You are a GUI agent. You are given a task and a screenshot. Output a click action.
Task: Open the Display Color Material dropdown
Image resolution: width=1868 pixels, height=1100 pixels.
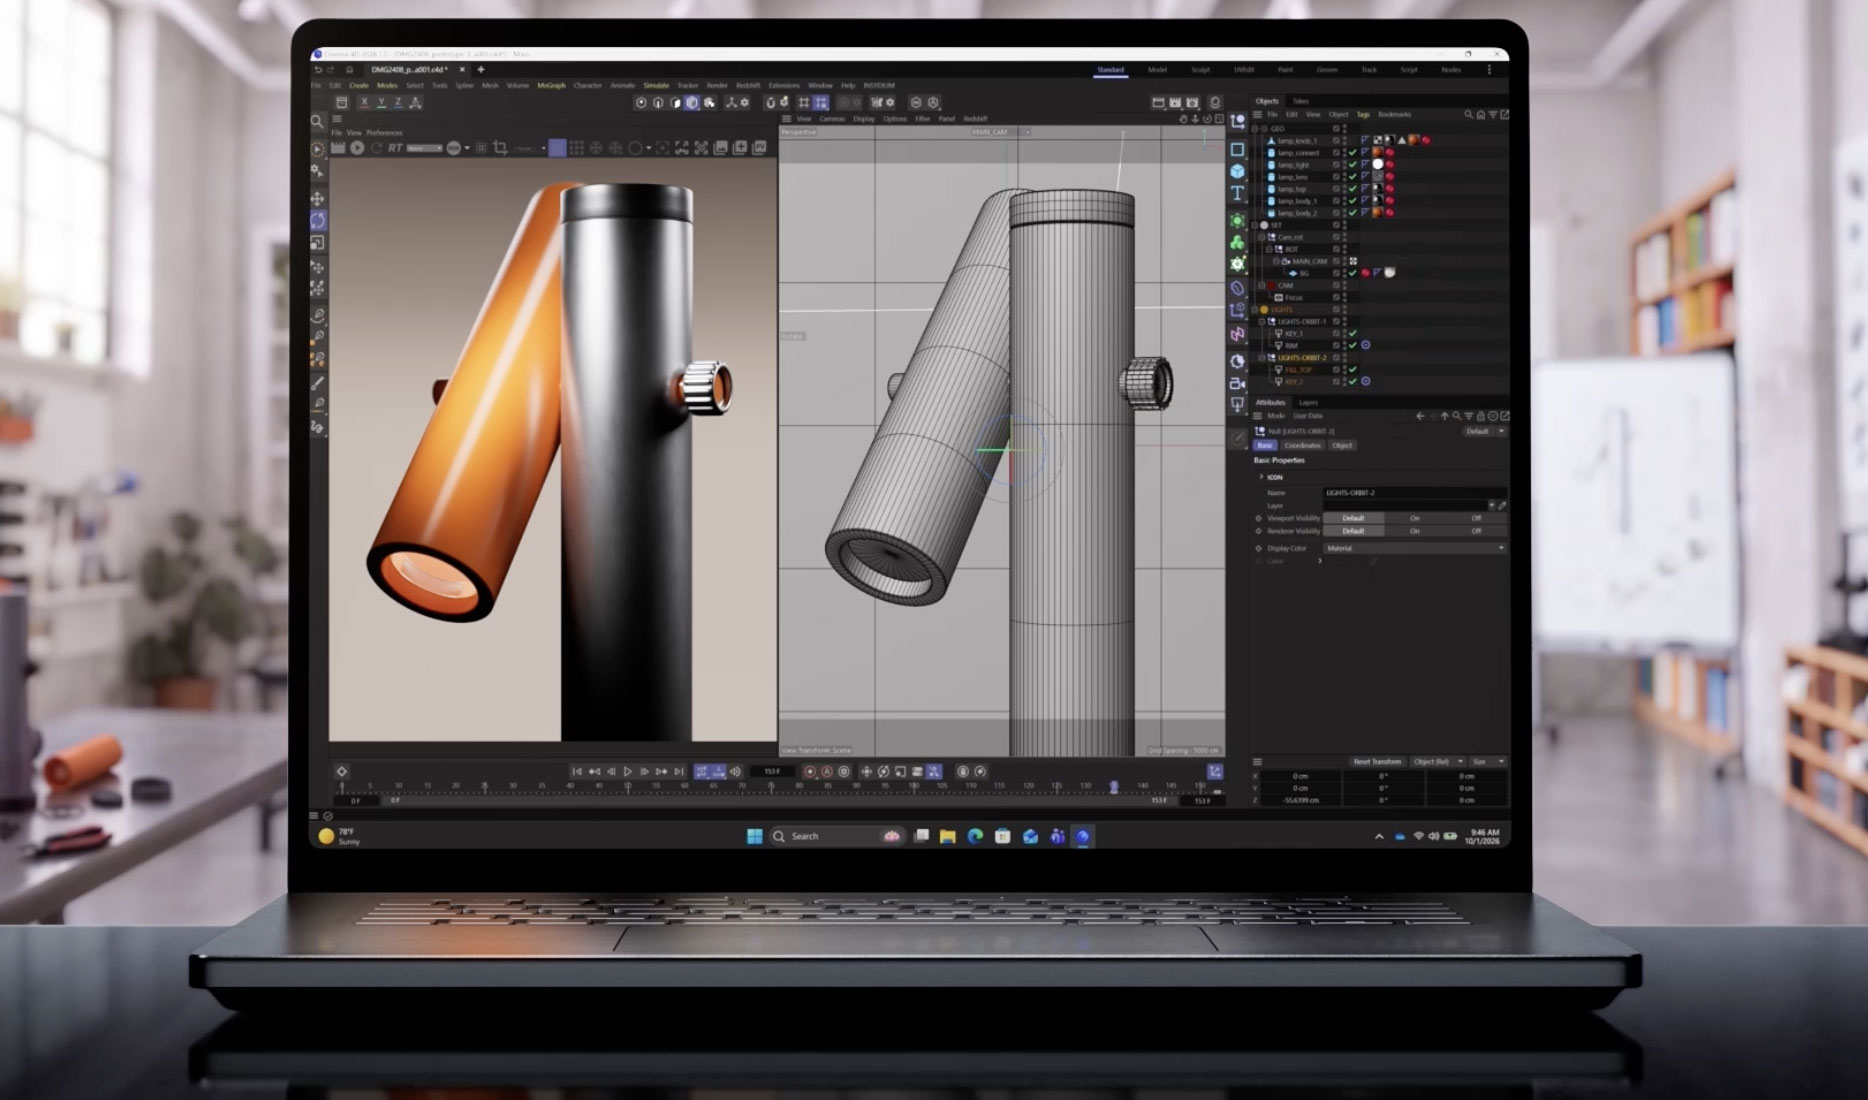[1414, 549]
